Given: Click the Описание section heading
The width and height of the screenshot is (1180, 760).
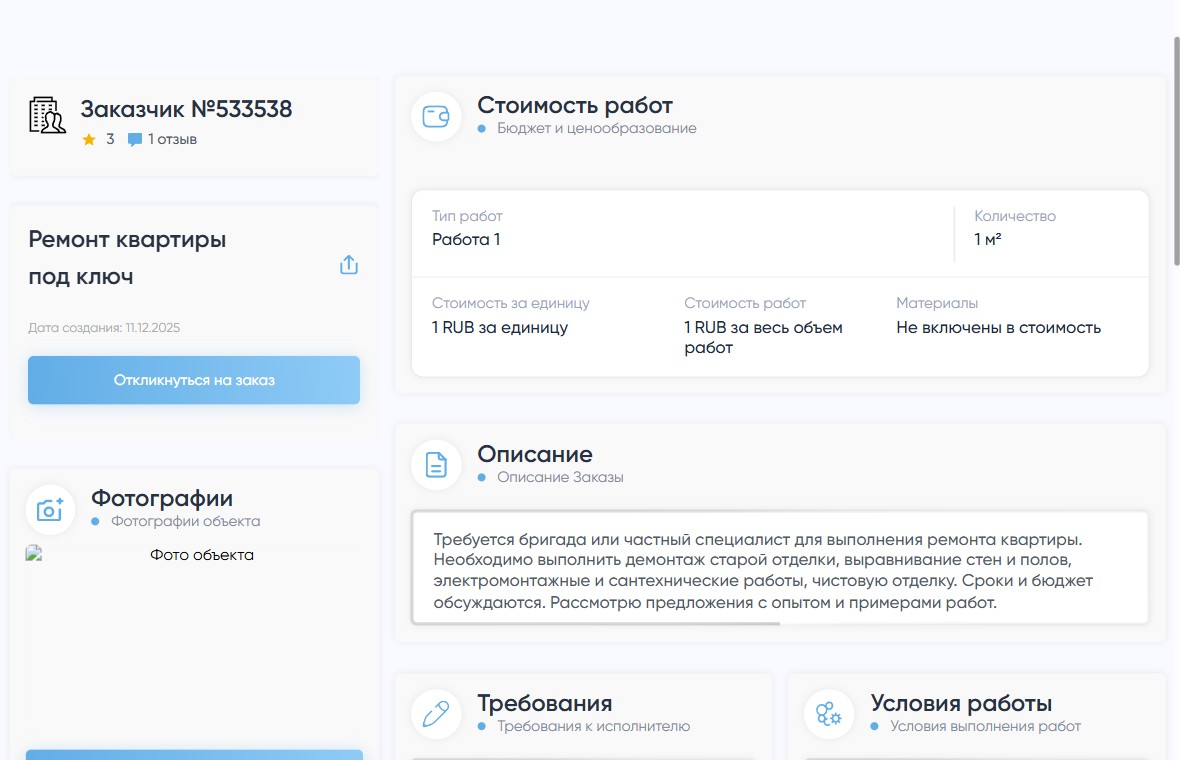Looking at the screenshot, I should [x=535, y=454].
